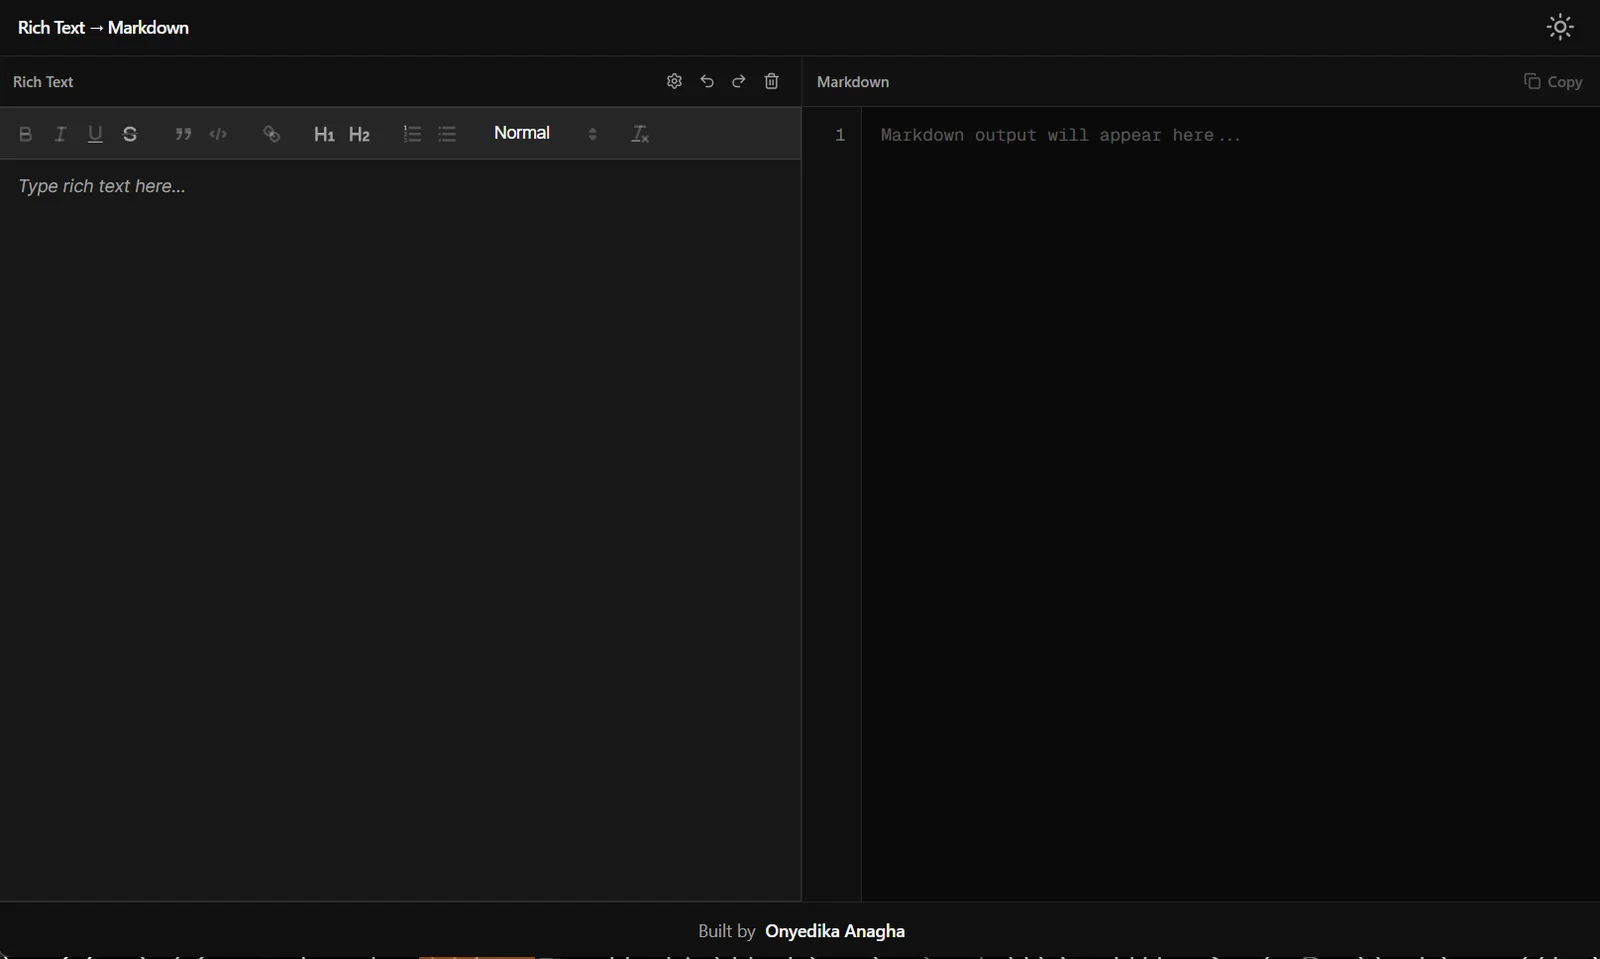Image resolution: width=1600 pixels, height=959 pixels.
Task: Undo the last edit
Action: point(707,81)
